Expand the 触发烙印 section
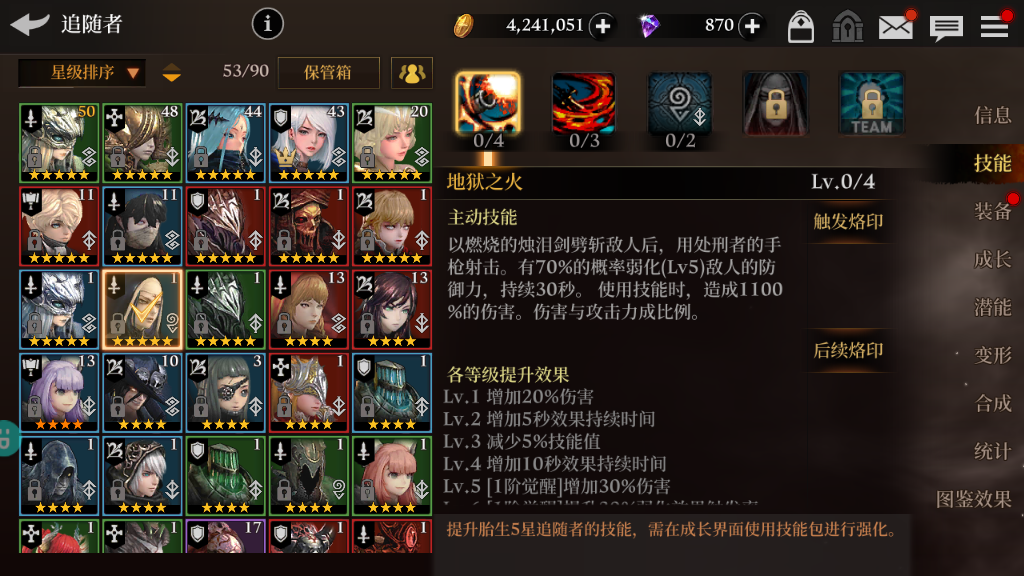The image size is (1024, 576). 848,222
